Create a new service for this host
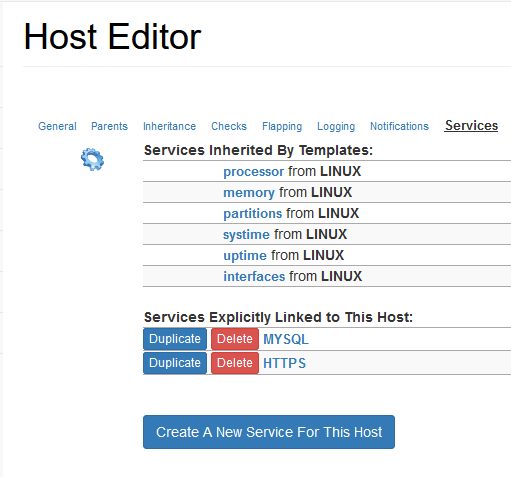The width and height of the screenshot is (511, 477). coord(269,432)
